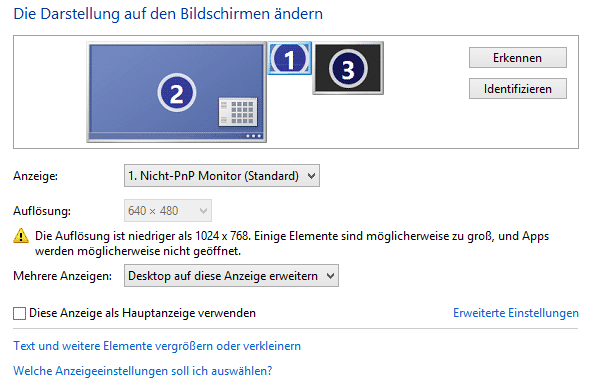Open the Anzeige dropdown
The height and width of the screenshot is (389, 599).
(x=222, y=176)
